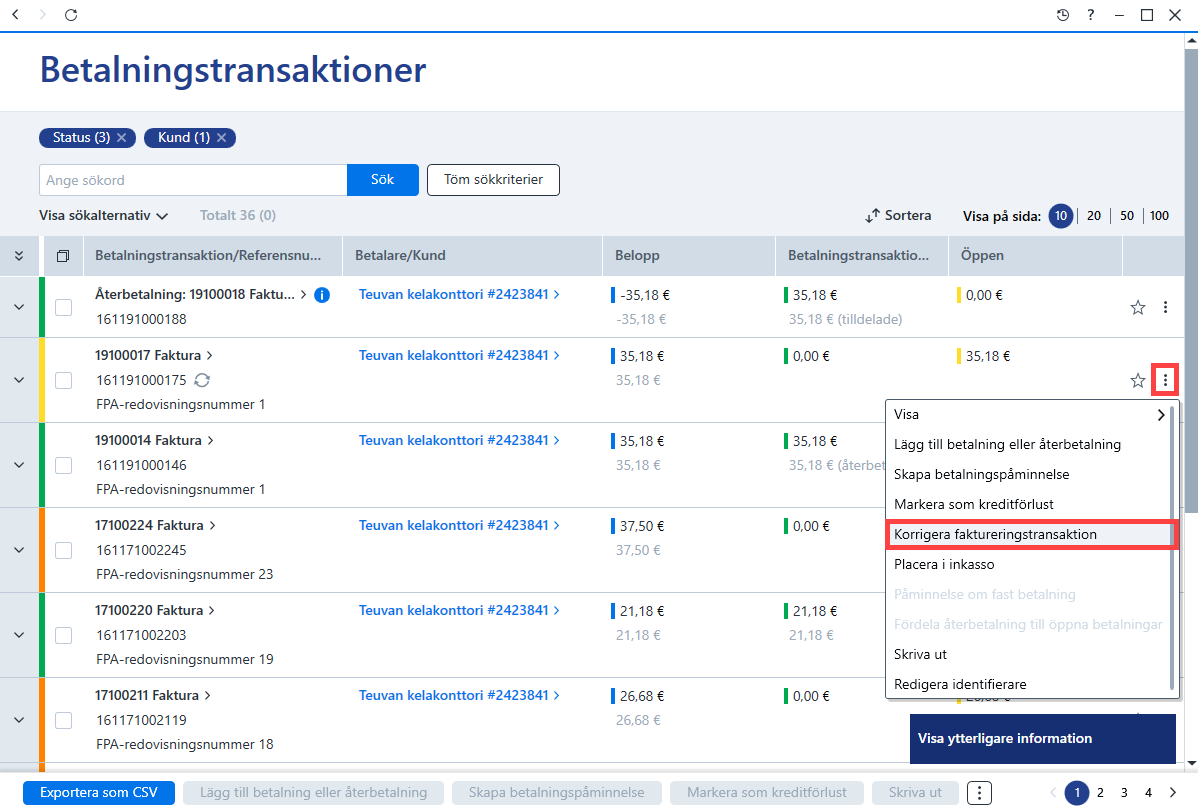Go to page 2 in pagination

(x=1100, y=792)
